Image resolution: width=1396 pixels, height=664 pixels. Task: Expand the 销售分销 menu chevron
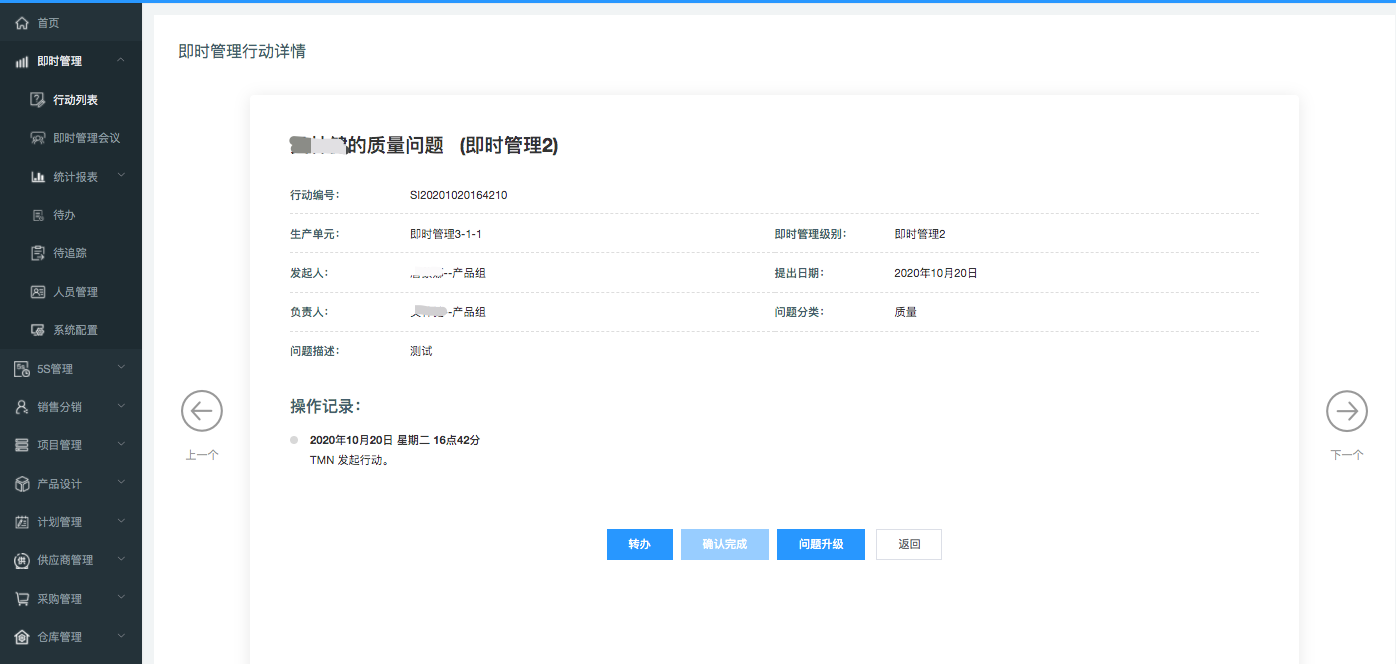coord(121,406)
